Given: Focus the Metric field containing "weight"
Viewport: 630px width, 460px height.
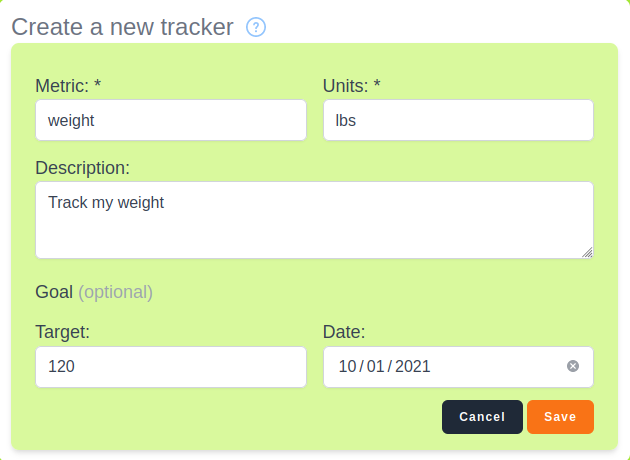Looking at the screenshot, I should tap(170, 120).
